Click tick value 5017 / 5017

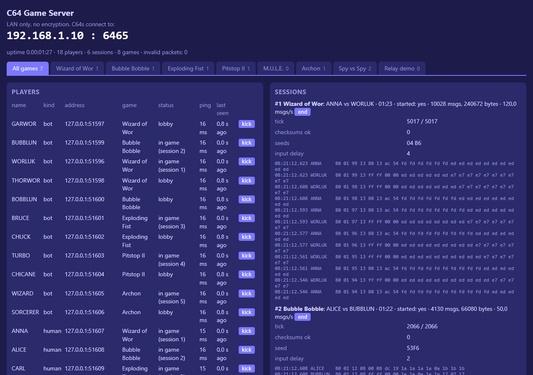point(422,121)
